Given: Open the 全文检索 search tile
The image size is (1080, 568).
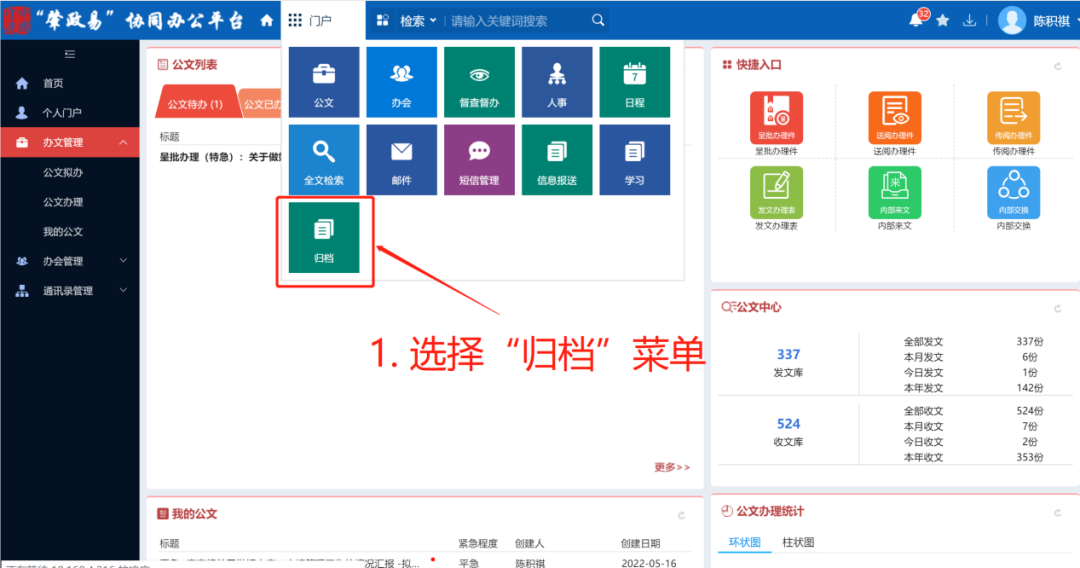Looking at the screenshot, I should tap(324, 160).
